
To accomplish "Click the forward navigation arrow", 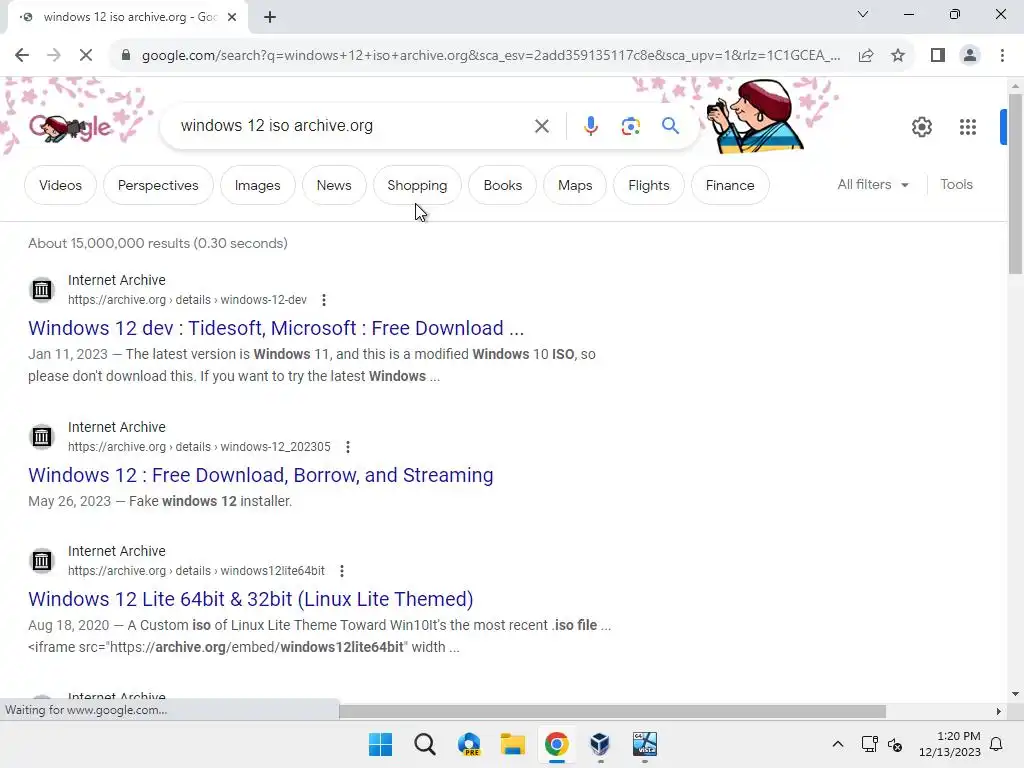I will point(54,55).
